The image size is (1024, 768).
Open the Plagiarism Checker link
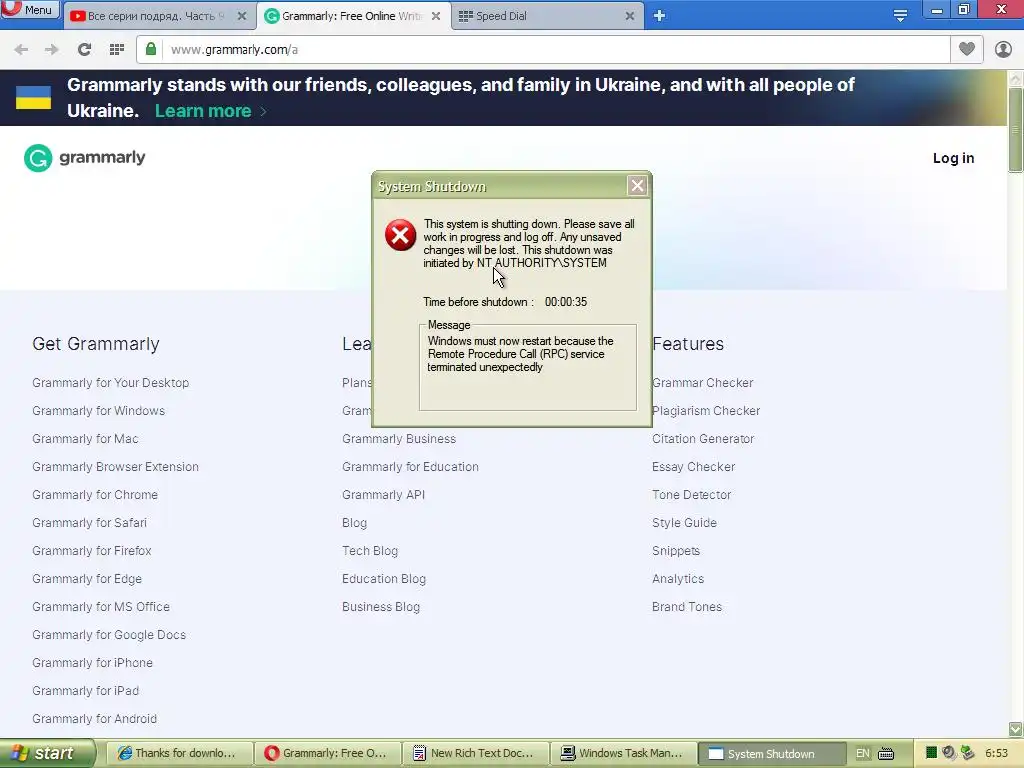pyautogui.click(x=706, y=411)
